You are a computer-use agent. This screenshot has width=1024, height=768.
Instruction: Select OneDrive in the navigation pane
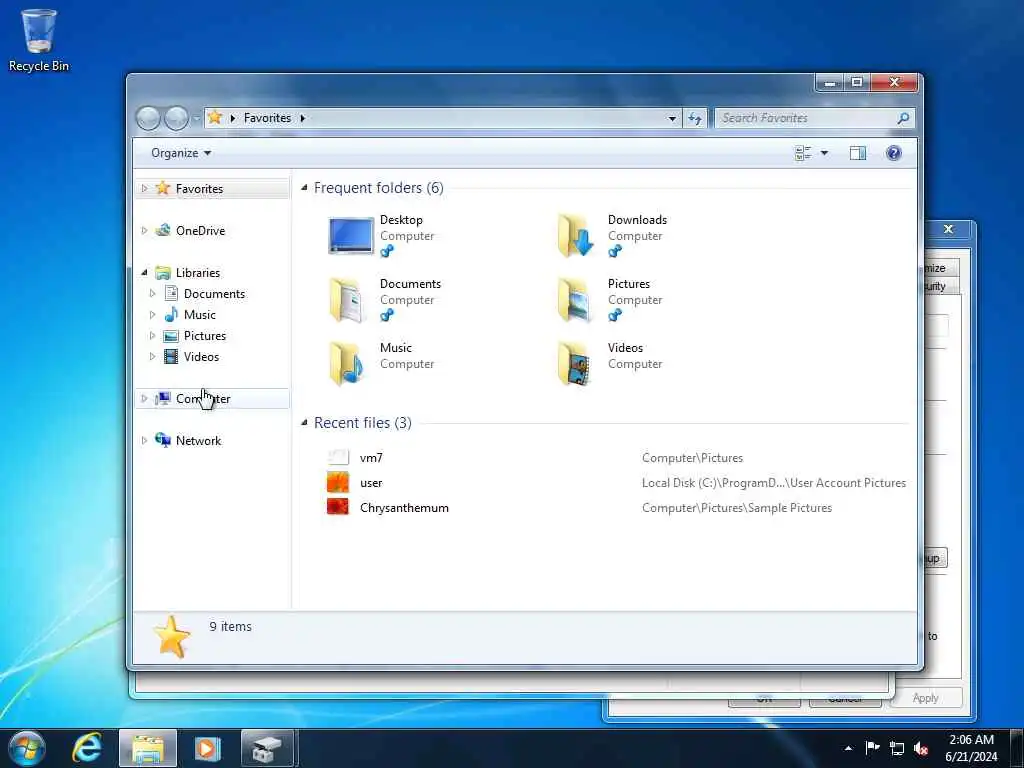pyautogui.click(x=200, y=231)
